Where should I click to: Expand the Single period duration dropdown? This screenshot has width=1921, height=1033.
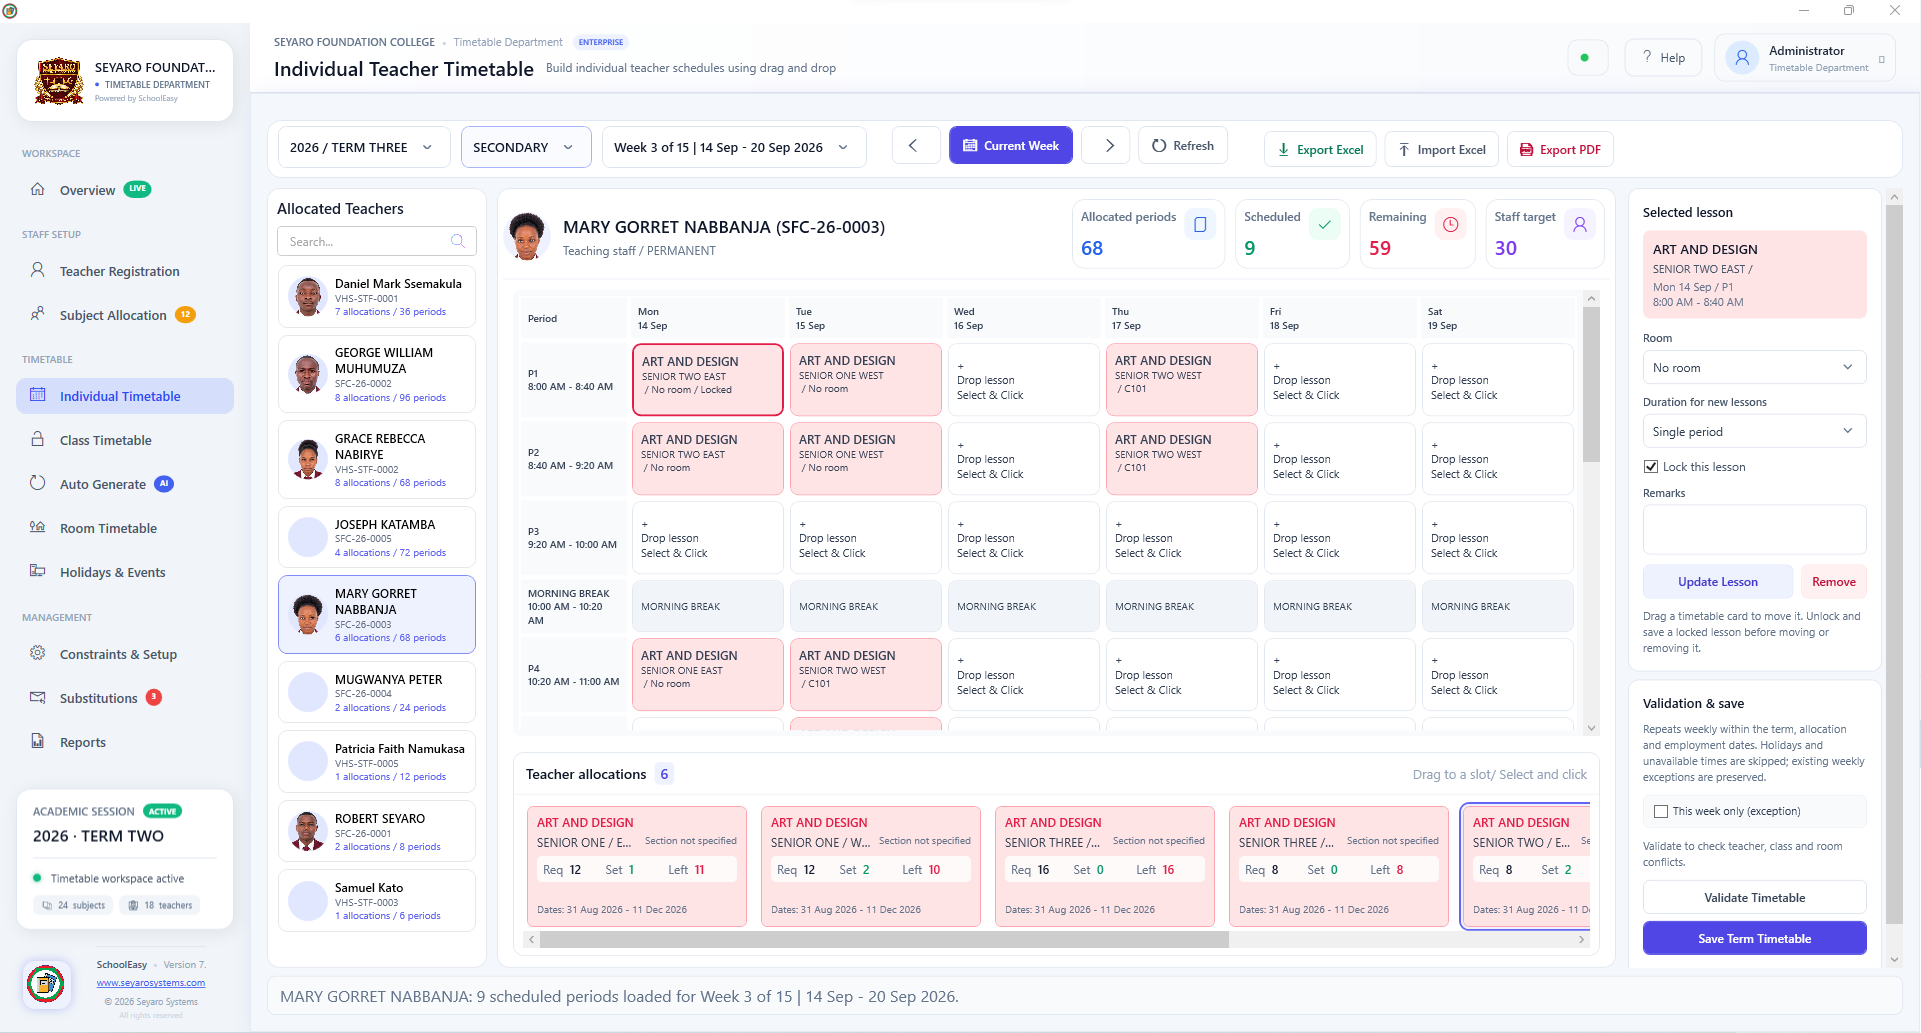pos(1754,432)
